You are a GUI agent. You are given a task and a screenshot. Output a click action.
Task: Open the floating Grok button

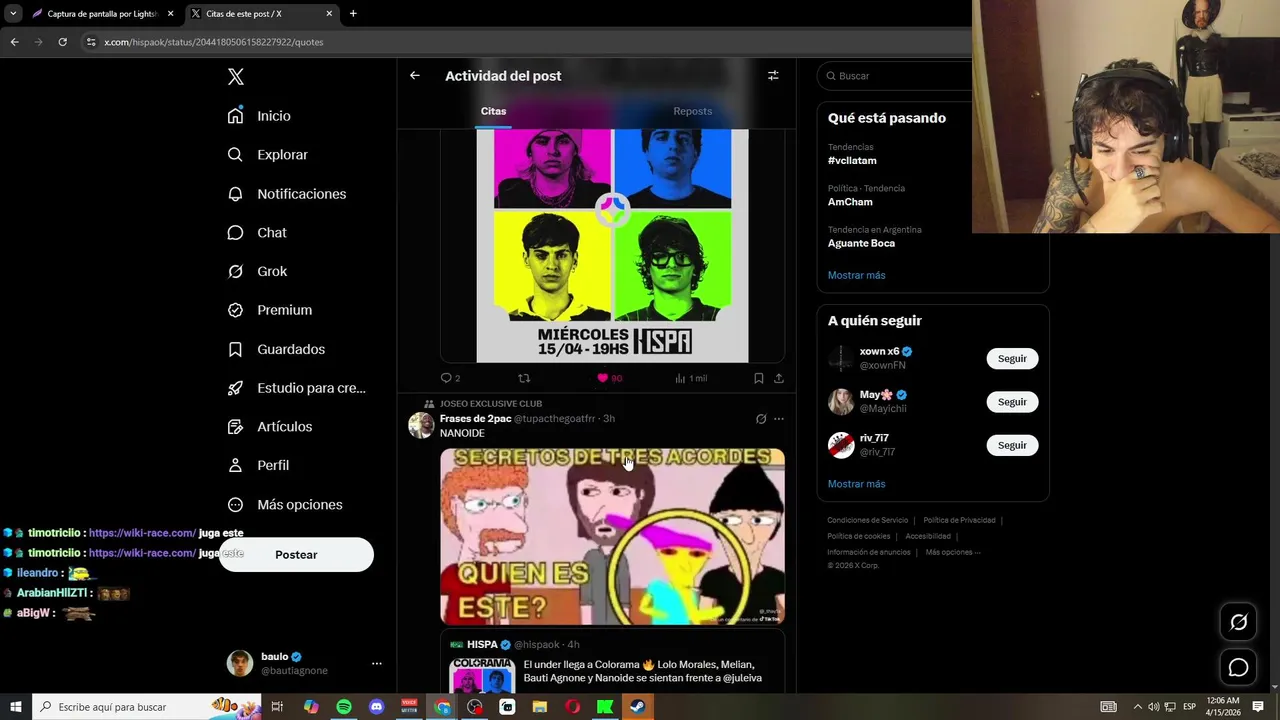coord(1238,622)
